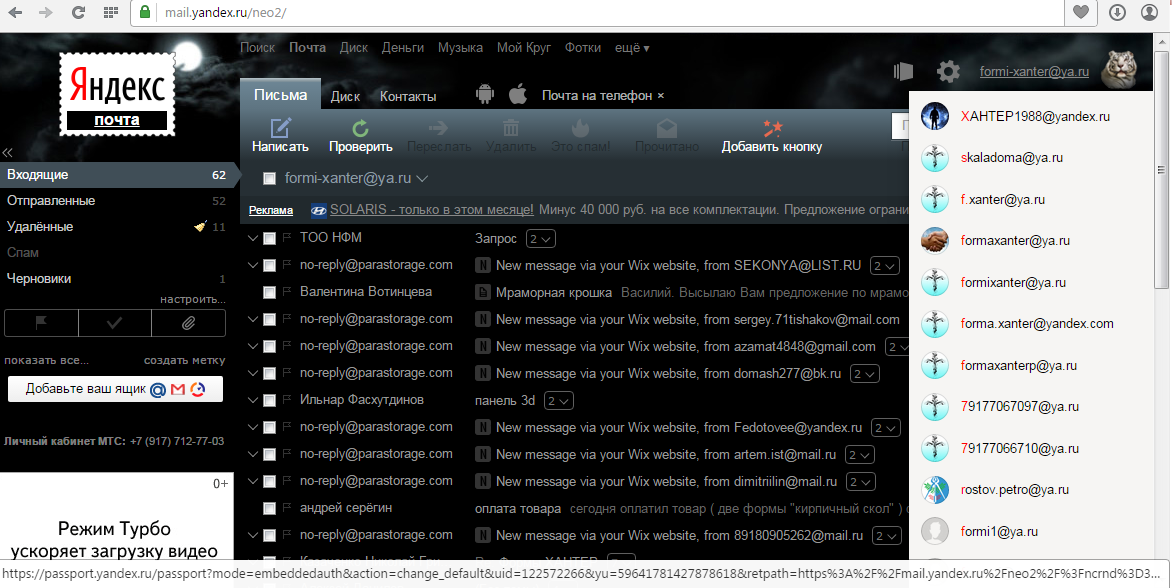Click the broom icon next to Удалённые
Screen dimensions: 1172x588
click(x=200, y=226)
